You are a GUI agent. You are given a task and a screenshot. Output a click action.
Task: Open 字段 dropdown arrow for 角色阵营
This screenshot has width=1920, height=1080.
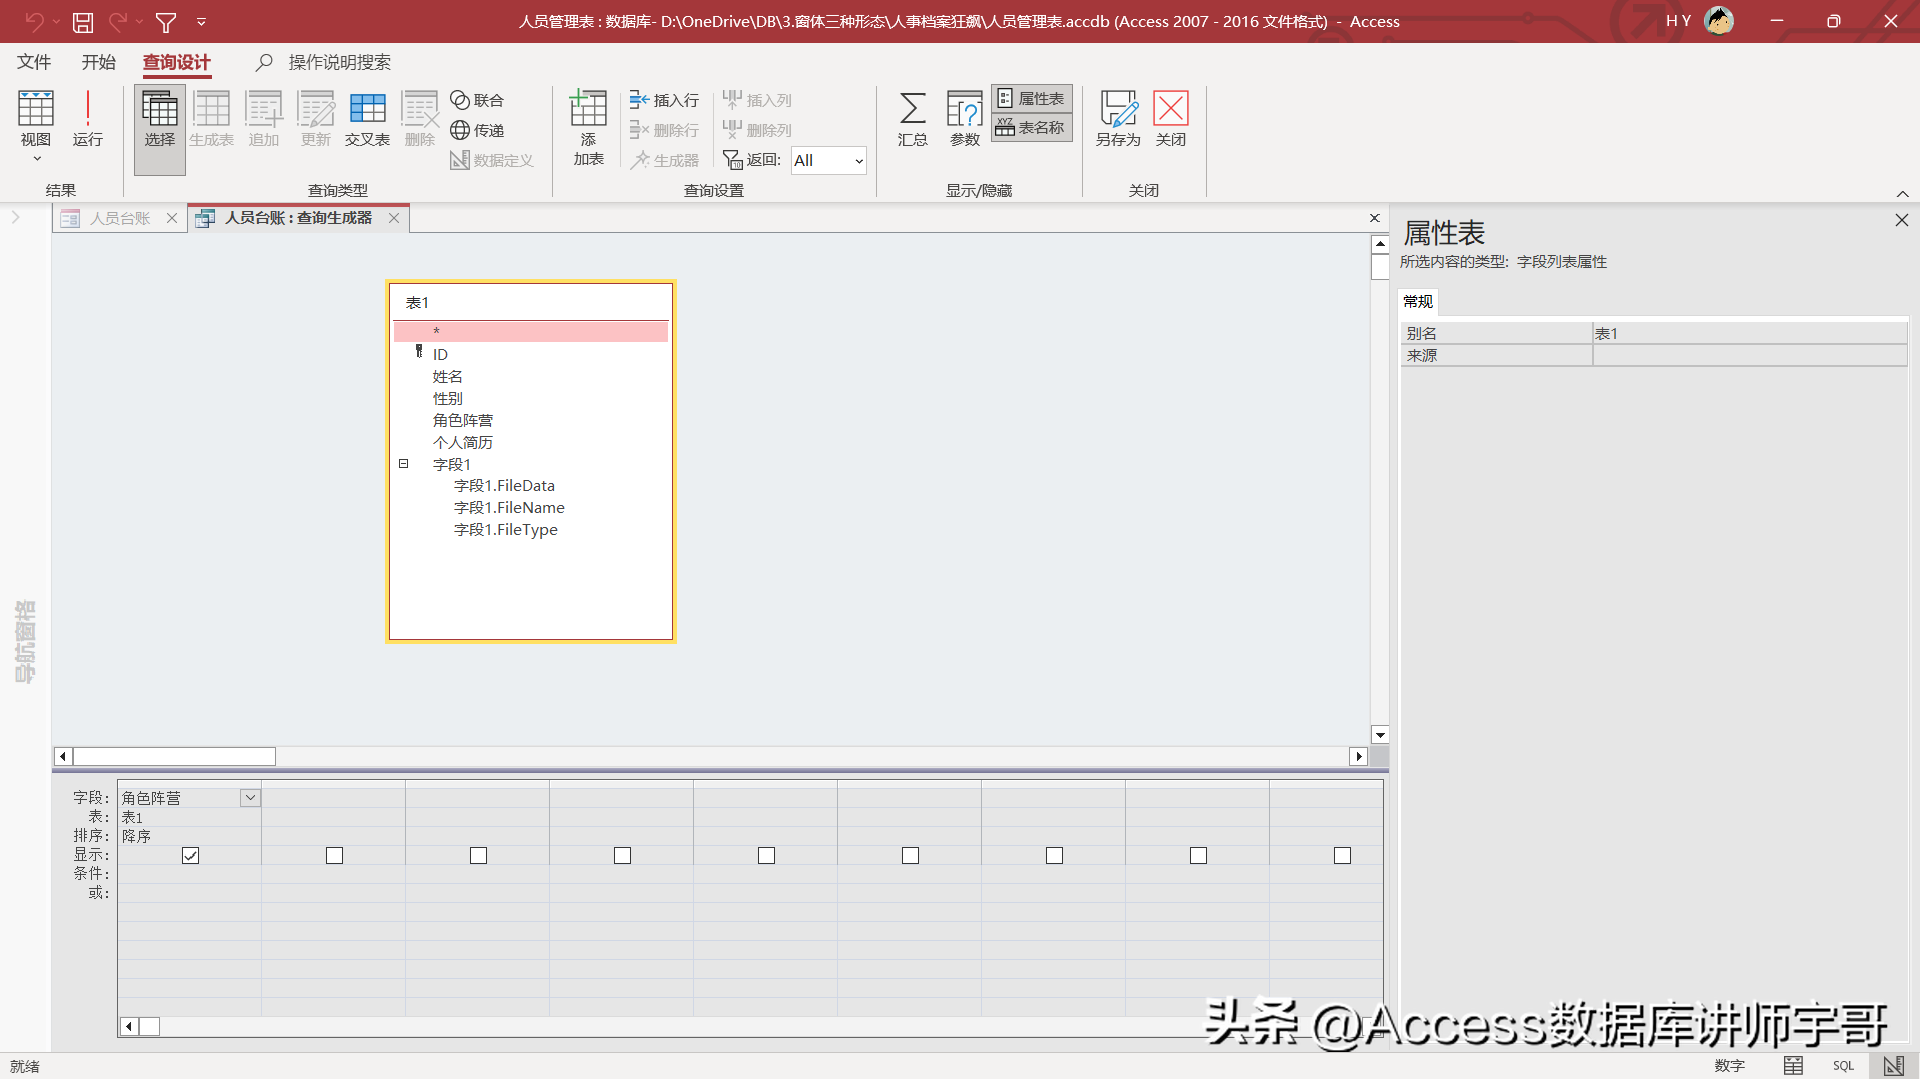(x=250, y=798)
